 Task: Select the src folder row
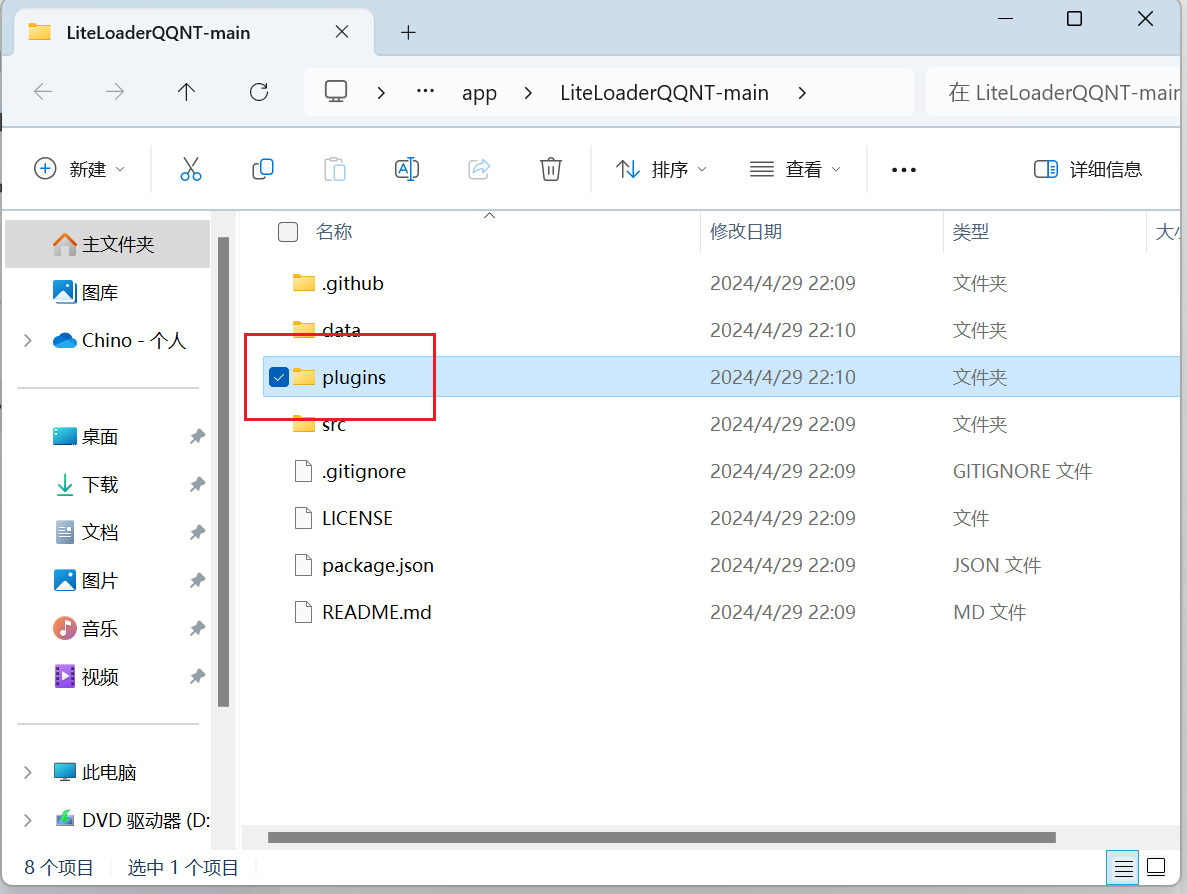[721, 424]
